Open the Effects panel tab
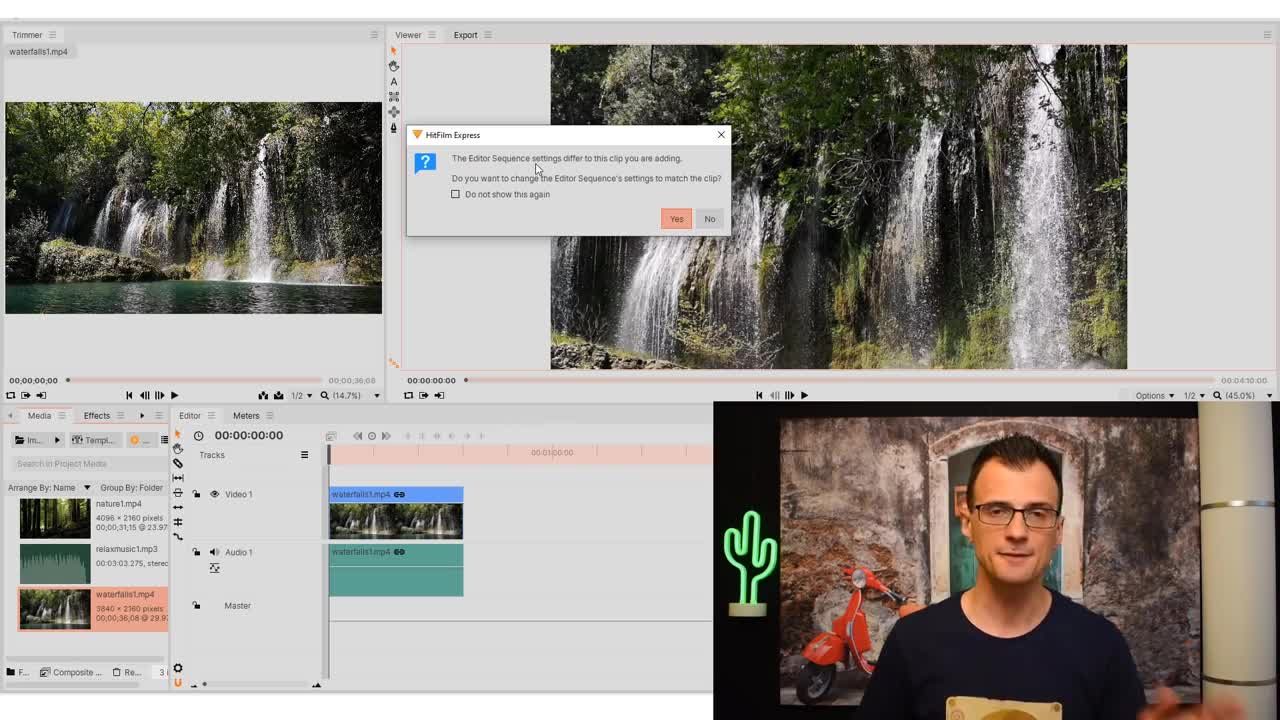1280x720 pixels. pyautogui.click(x=97, y=416)
